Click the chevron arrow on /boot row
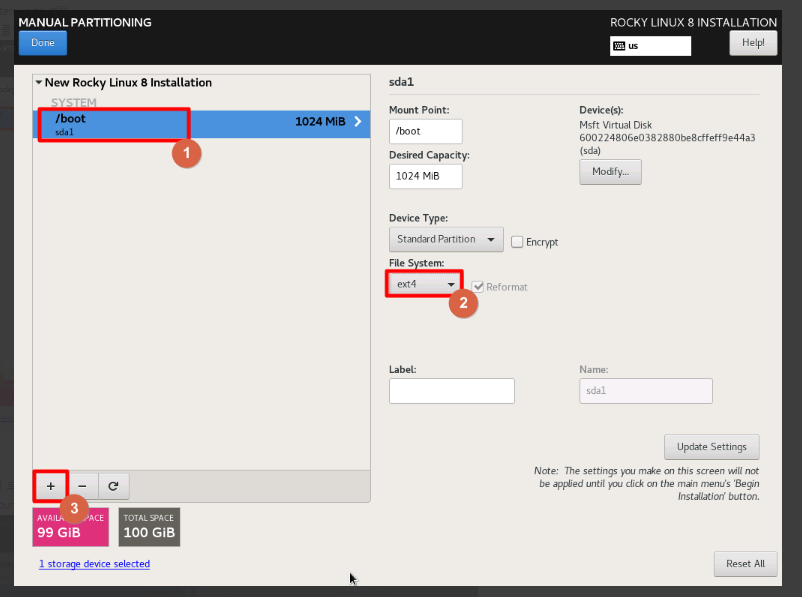This screenshot has width=802, height=597. point(358,121)
